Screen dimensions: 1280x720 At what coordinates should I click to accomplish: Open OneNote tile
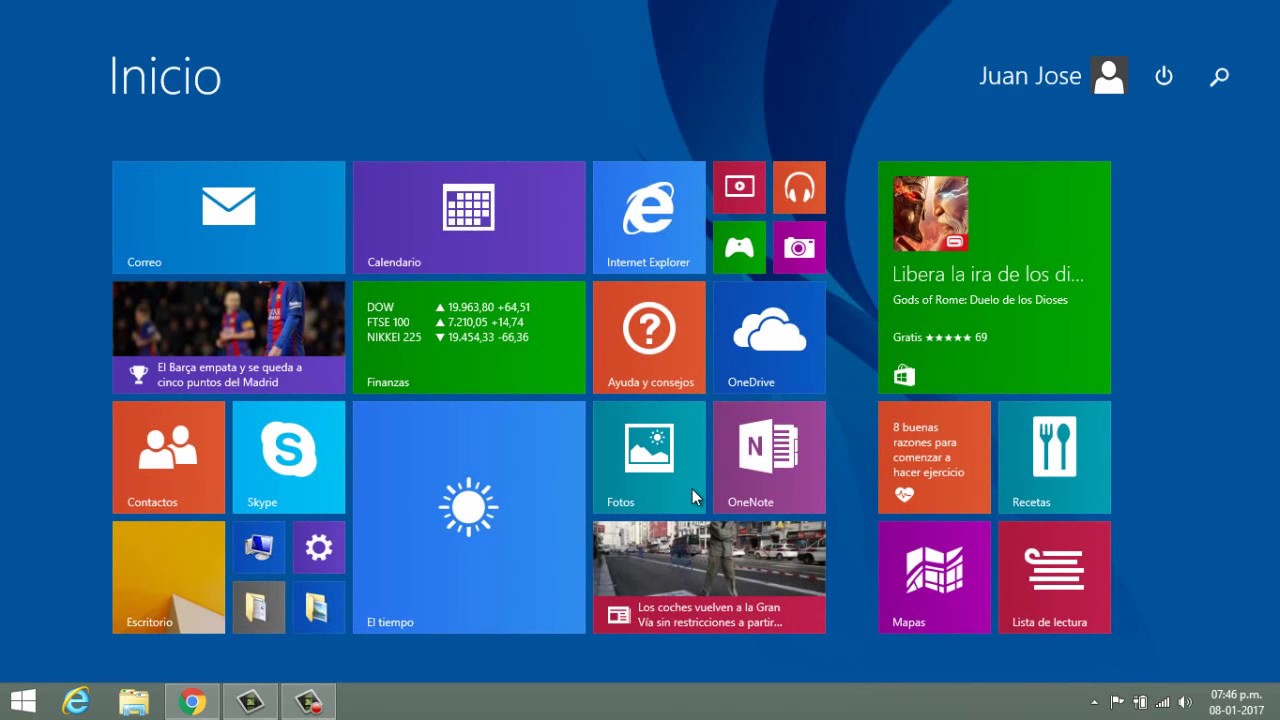pyautogui.click(x=769, y=457)
